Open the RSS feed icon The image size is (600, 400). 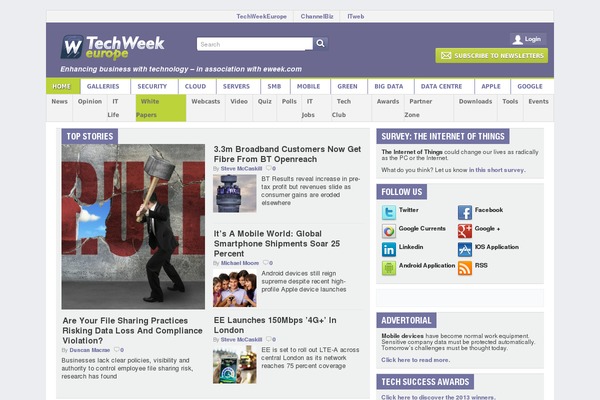click(465, 268)
